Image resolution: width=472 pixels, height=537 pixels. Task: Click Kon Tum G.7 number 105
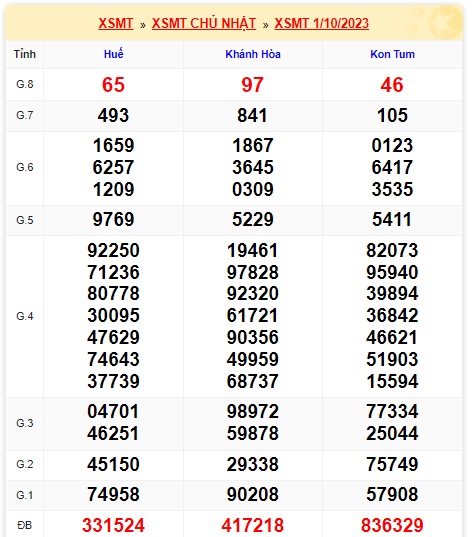tap(392, 115)
